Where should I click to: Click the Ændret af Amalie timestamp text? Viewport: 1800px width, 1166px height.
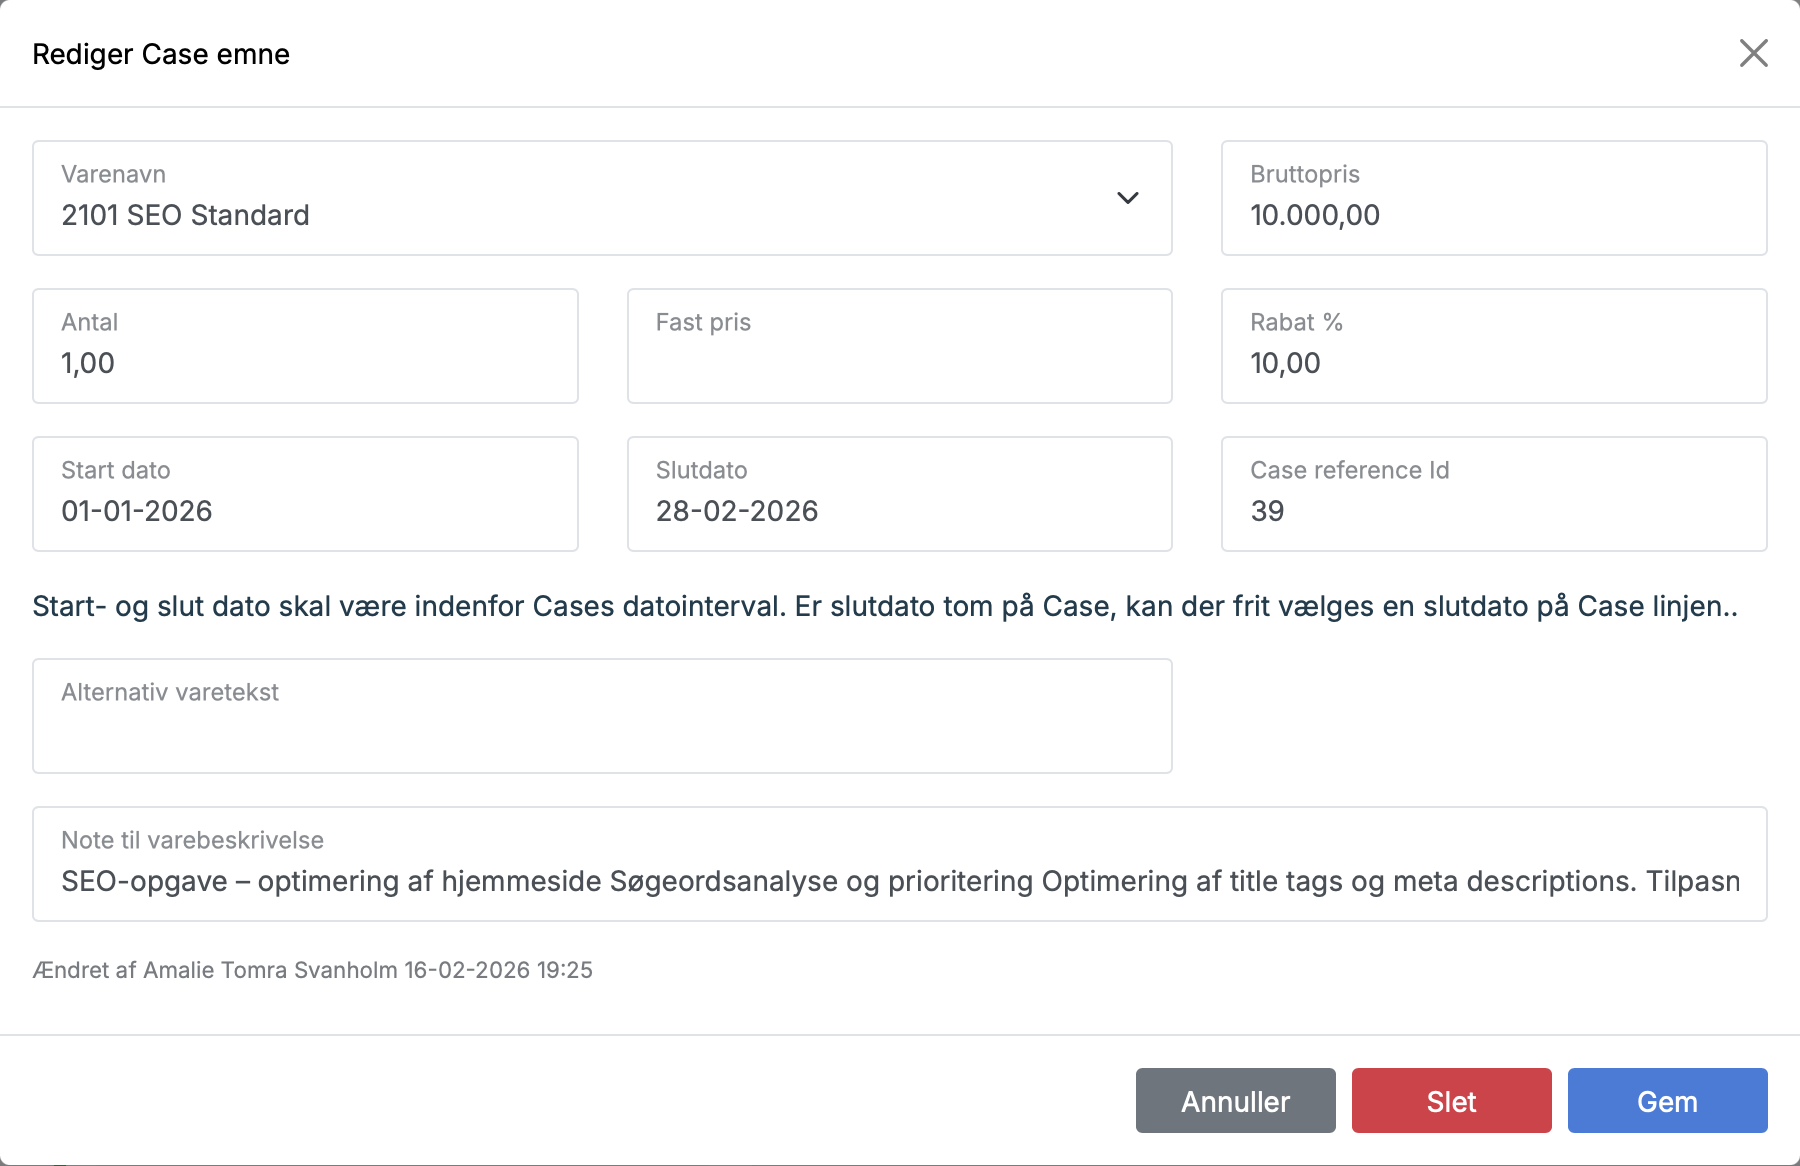click(312, 970)
